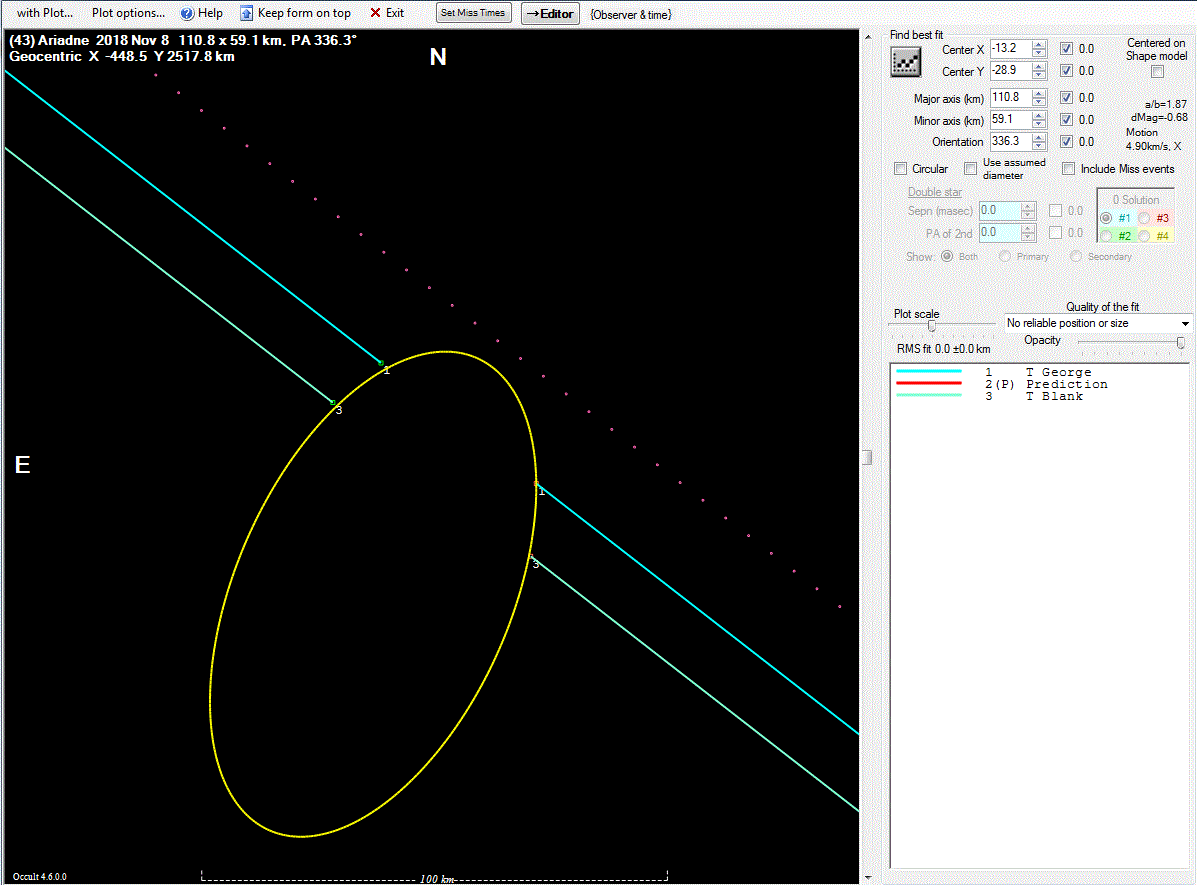Check the Centered on Shape model box
The image size is (1197, 885).
(x=1157, y=71)
